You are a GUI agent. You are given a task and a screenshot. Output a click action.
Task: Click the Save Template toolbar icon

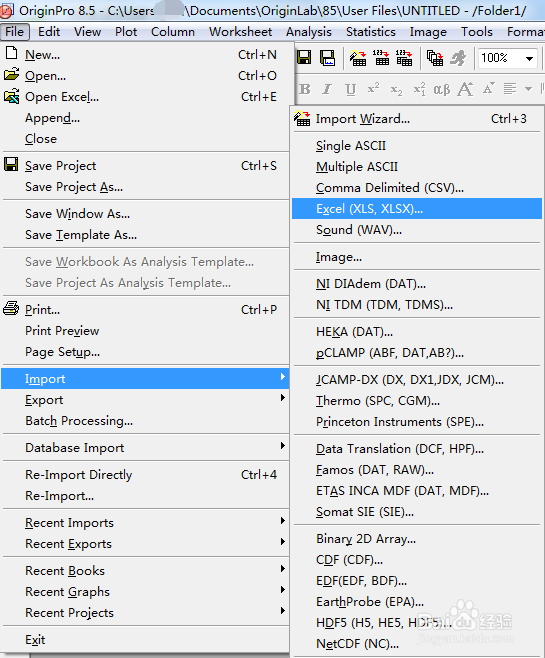pos(327,57)
